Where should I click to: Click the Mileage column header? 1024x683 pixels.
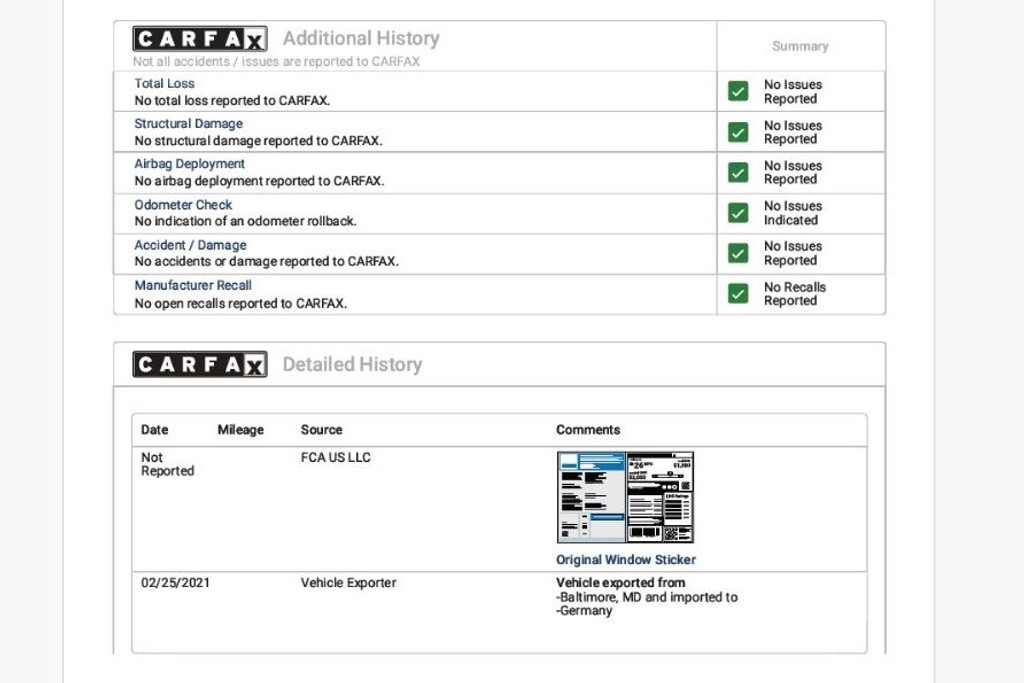tap(241, 430)
